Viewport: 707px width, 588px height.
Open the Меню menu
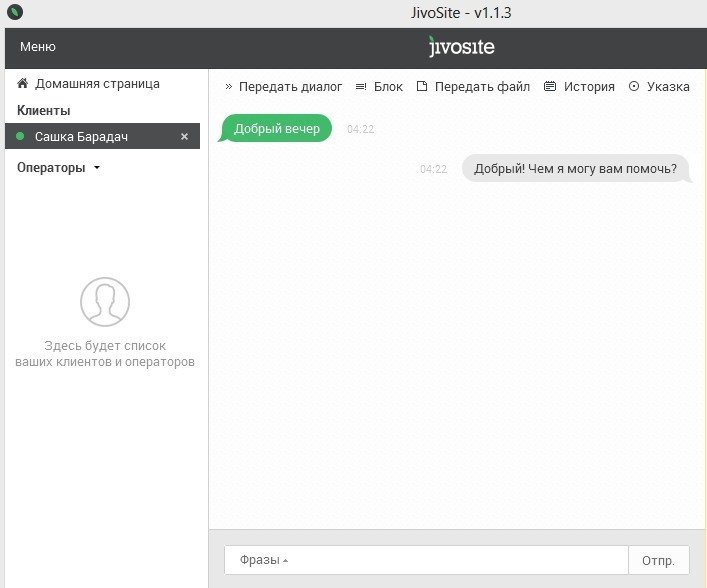pyautogui.click(x=38, y=47)
